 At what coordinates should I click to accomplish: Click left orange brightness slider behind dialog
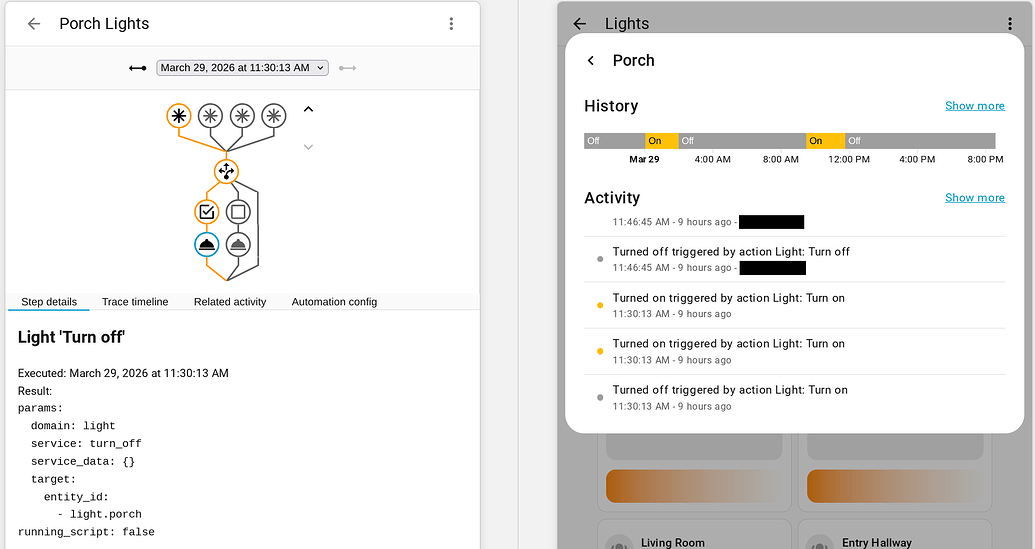(694, 486)
